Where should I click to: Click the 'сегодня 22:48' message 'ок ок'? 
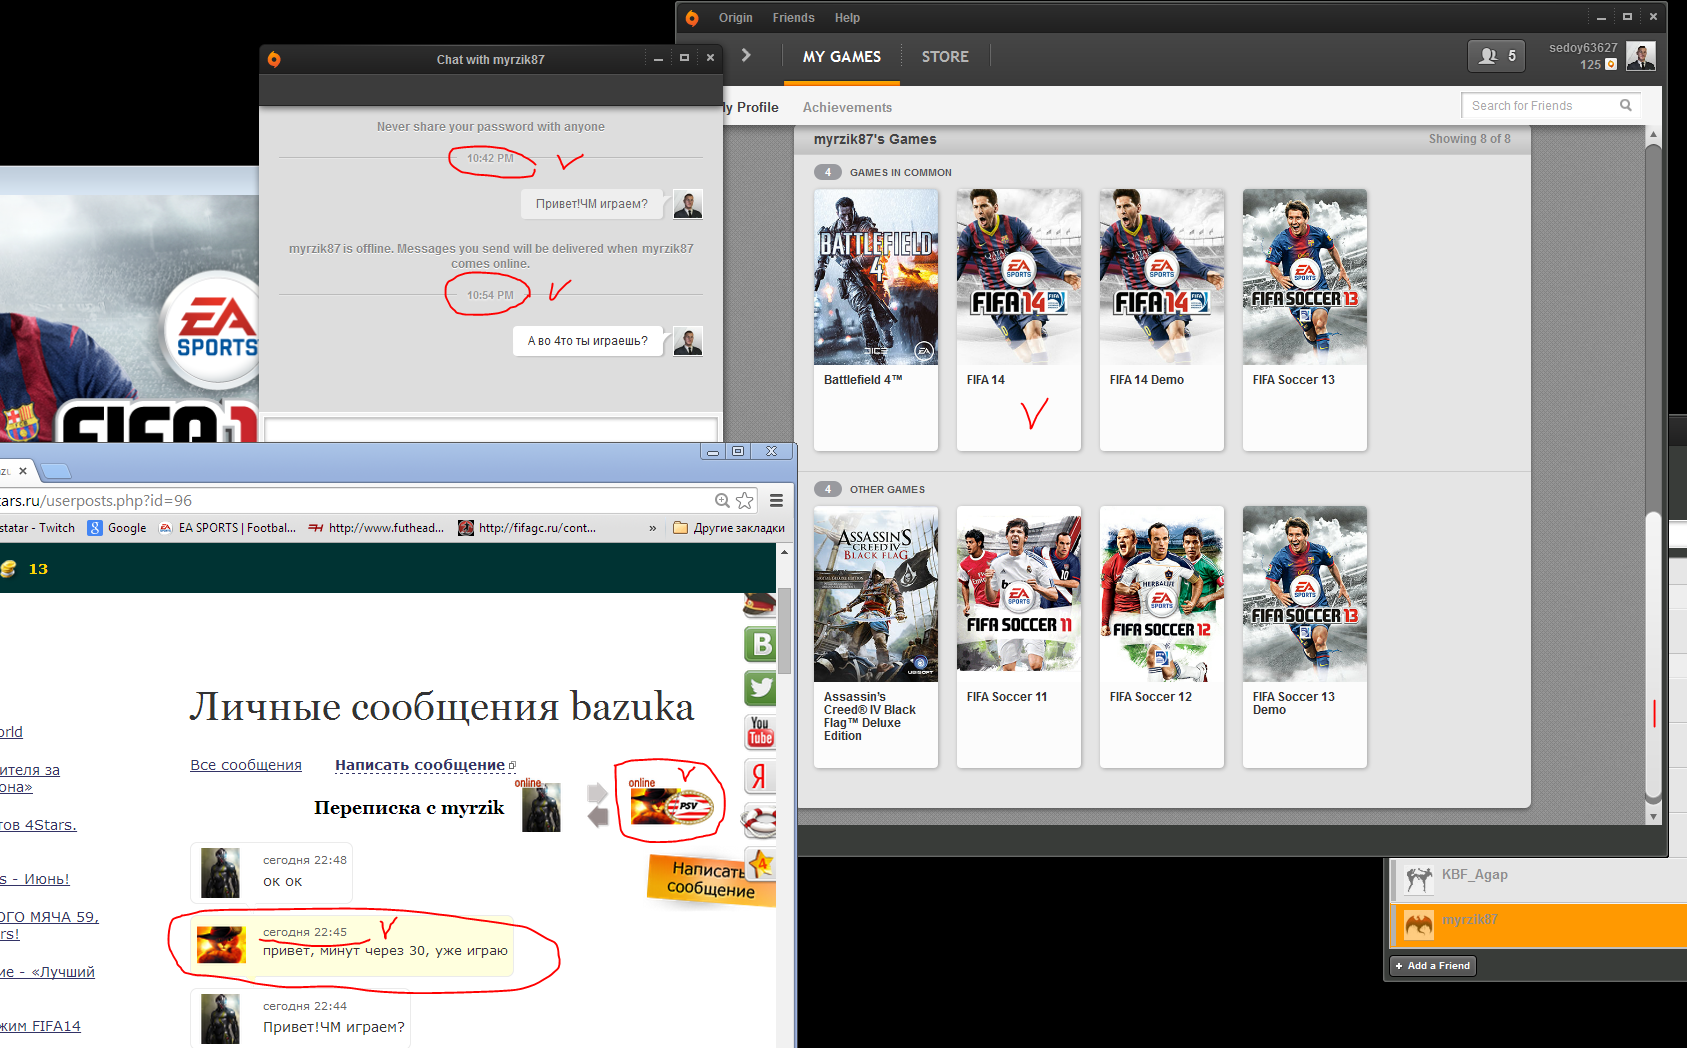(x=271, y=872)
